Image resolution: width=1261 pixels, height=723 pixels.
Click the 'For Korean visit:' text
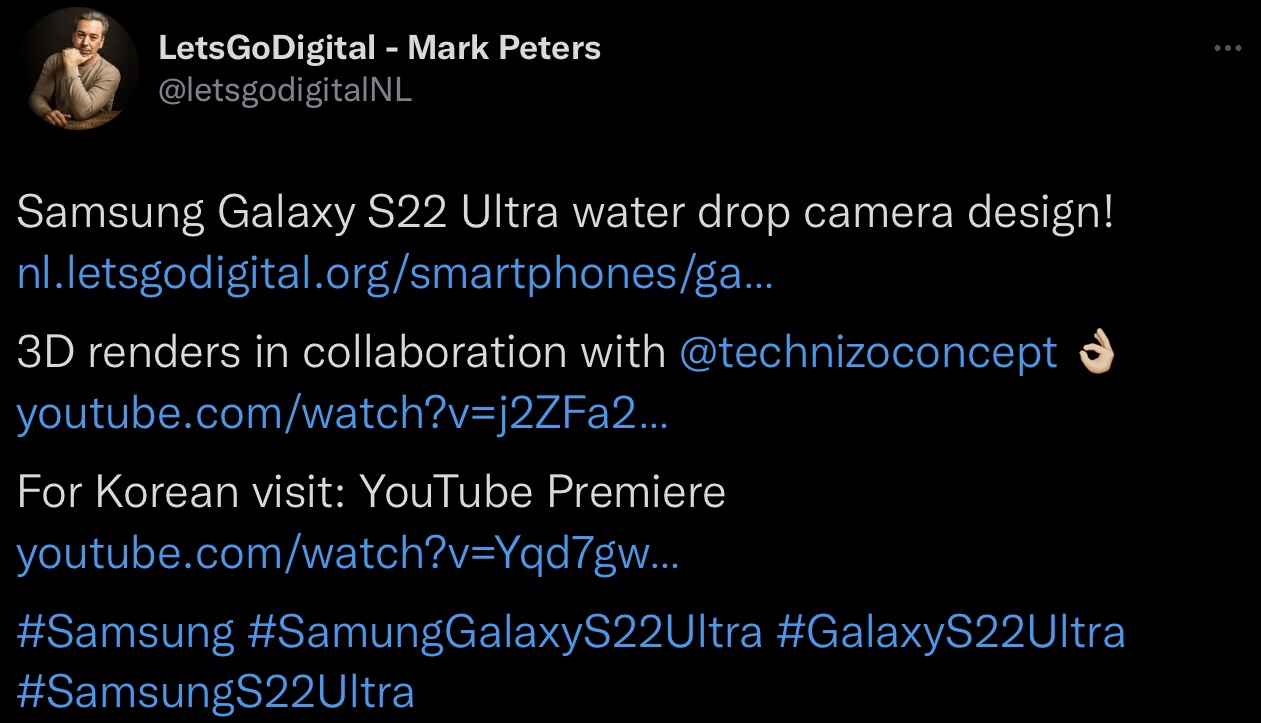click(182, 492)
